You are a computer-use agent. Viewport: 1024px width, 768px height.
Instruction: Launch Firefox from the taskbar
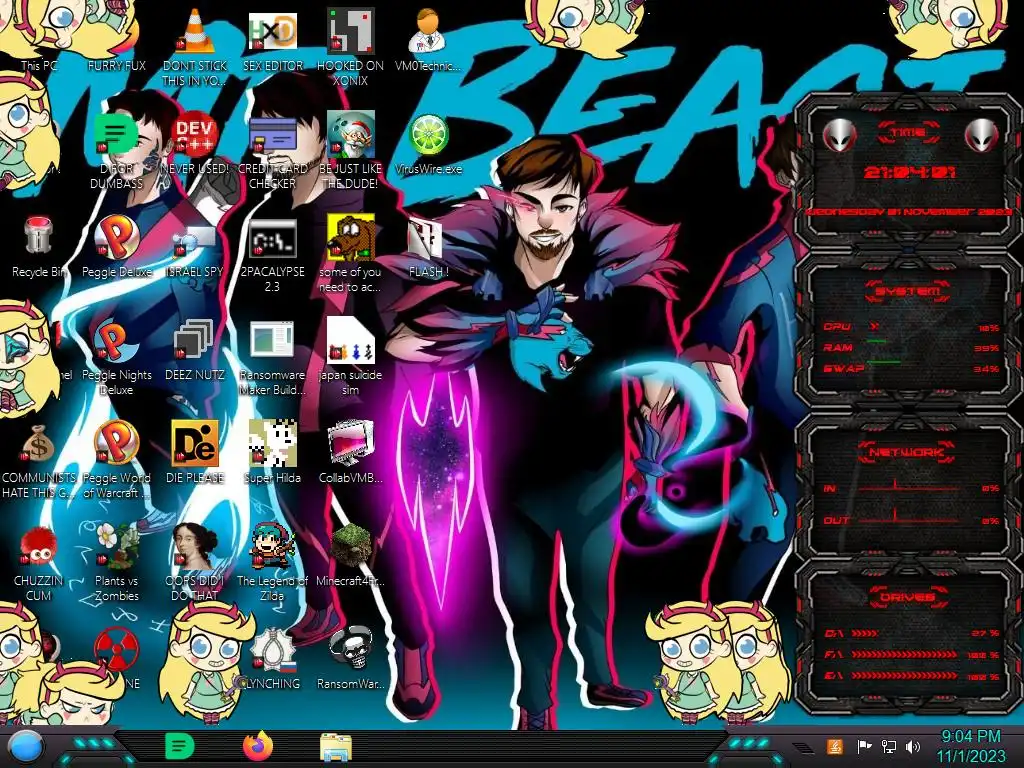(257, 746)
